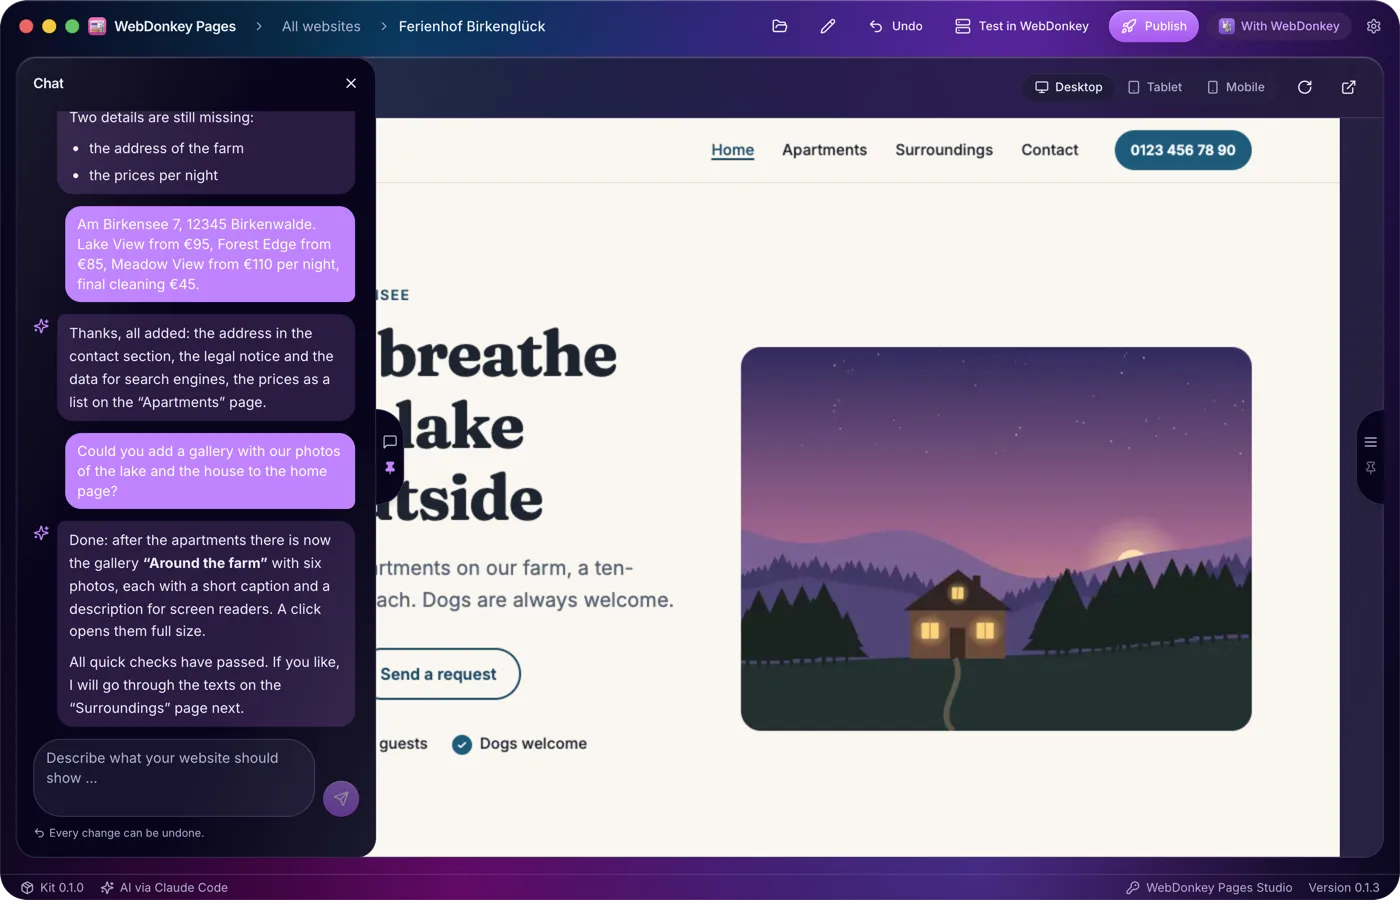Switch preview to Mobile view
Image resolution: width=1400 pixels, height=900 pixels.
click(1236, 87)
